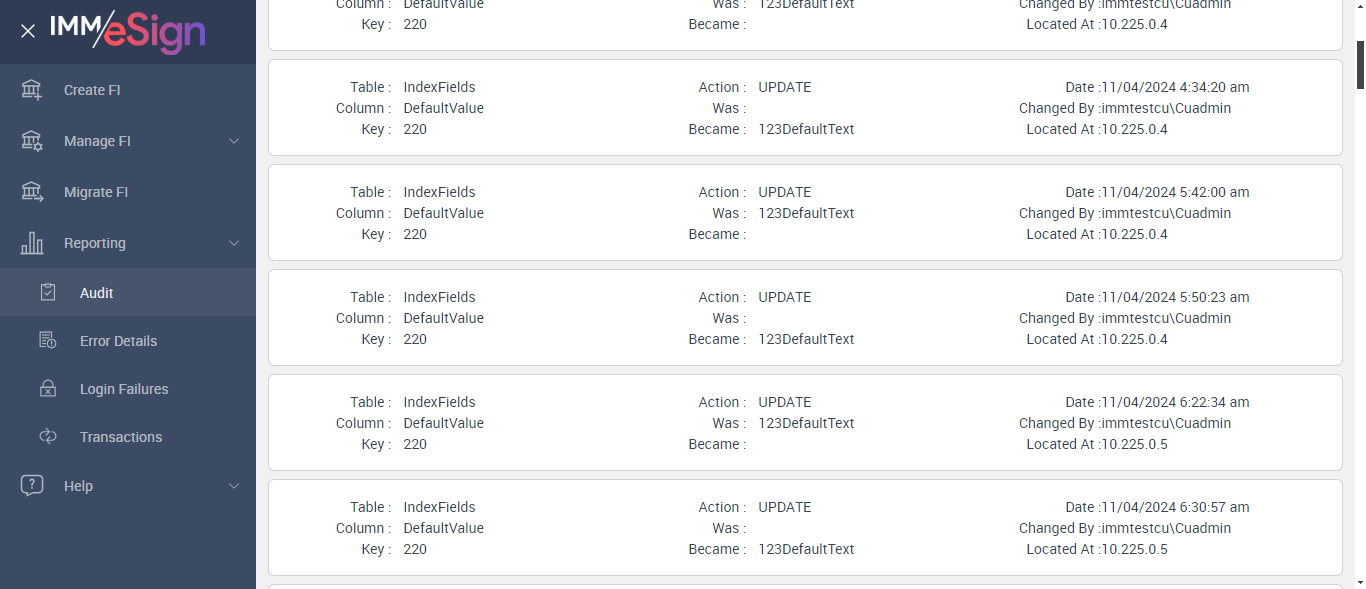This screenshot has width=1366, height=589.
Task: Click the Help question mark icon
Action: tap(32, 486)
